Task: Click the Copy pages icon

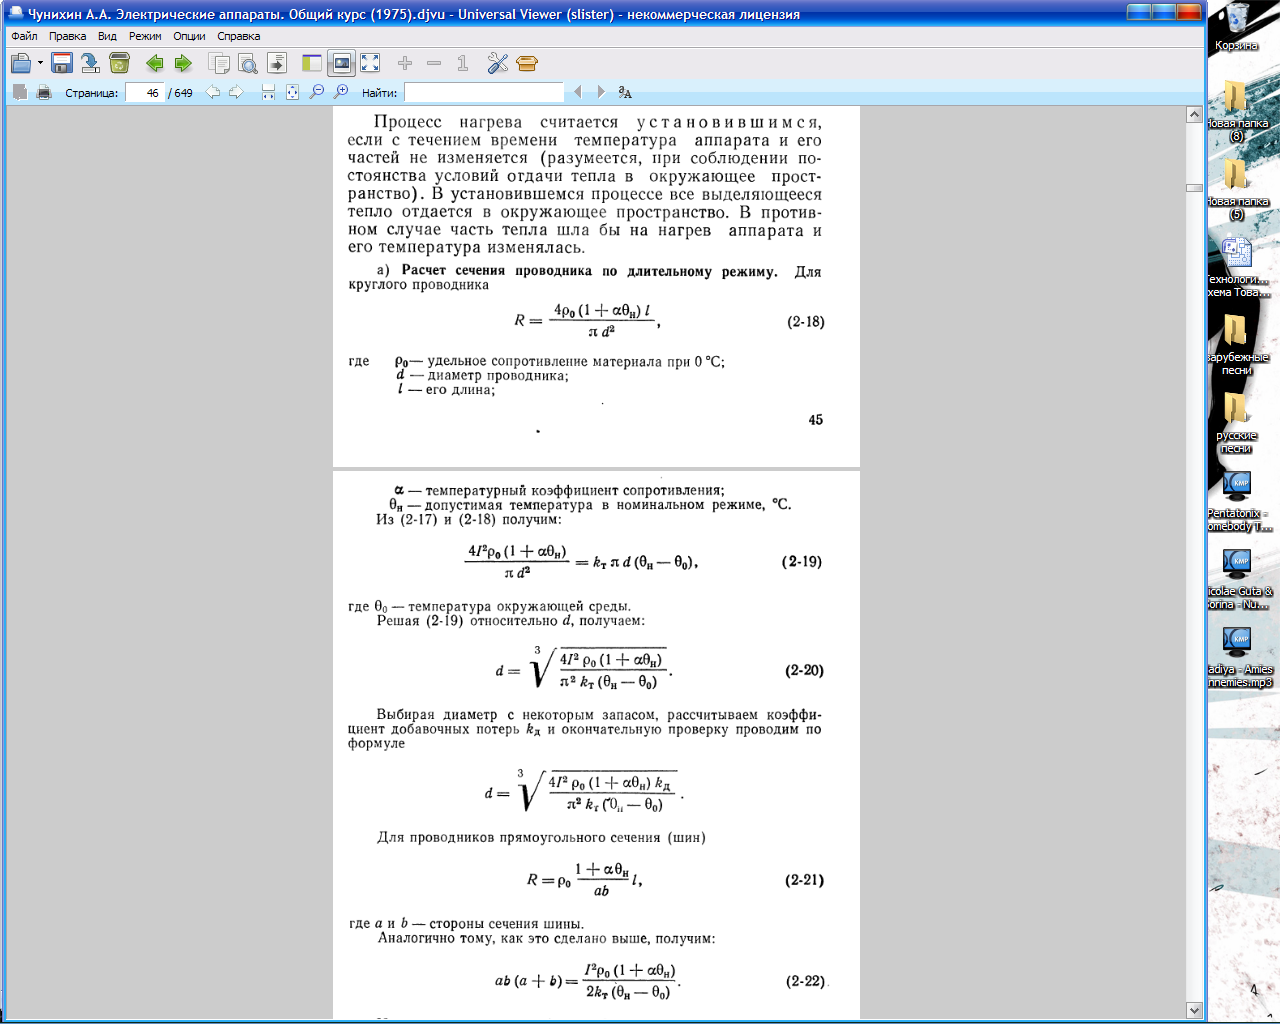Action: 219,63
